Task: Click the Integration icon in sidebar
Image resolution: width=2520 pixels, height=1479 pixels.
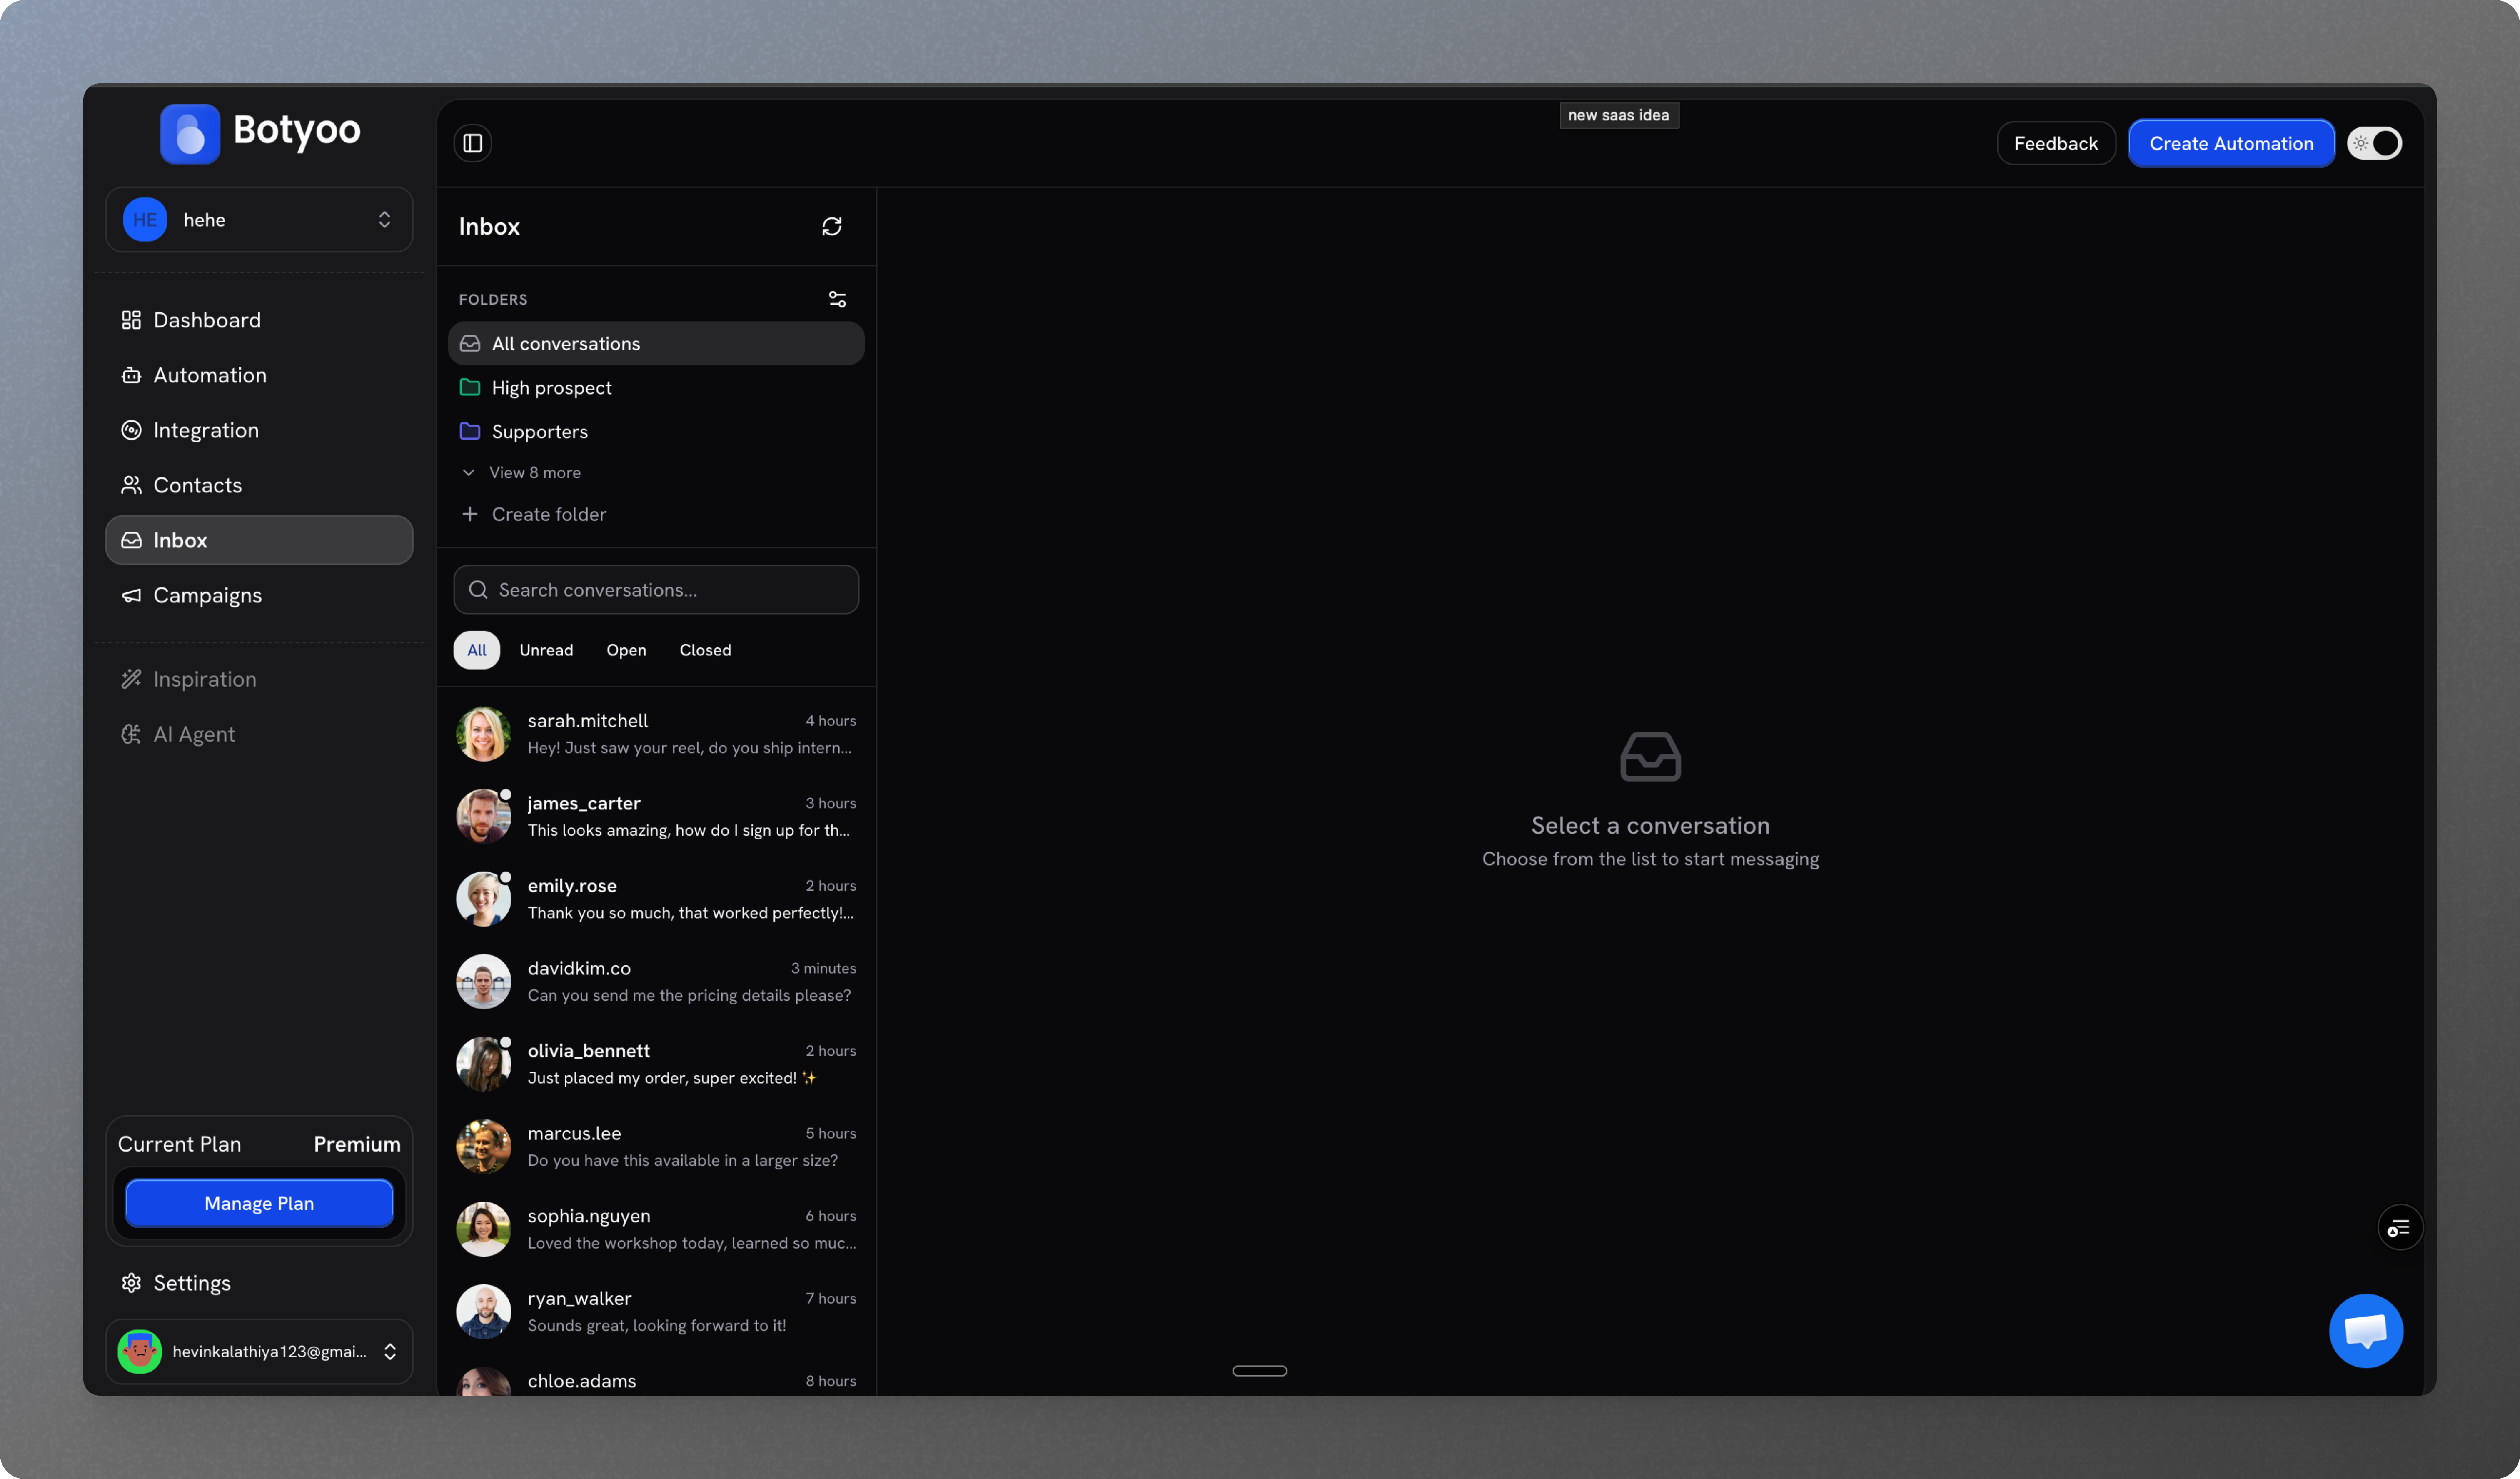Action: click(x=131, y=430)
